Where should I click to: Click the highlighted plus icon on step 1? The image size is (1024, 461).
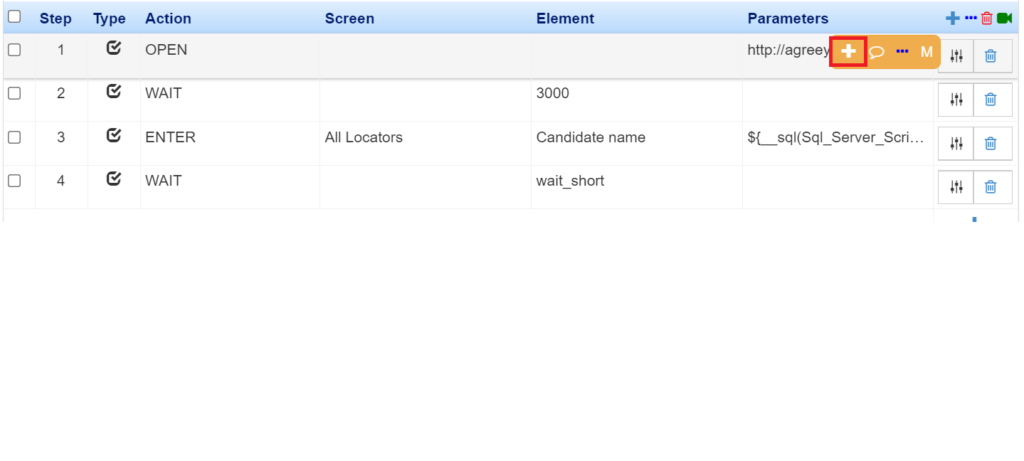click(848, 52)
